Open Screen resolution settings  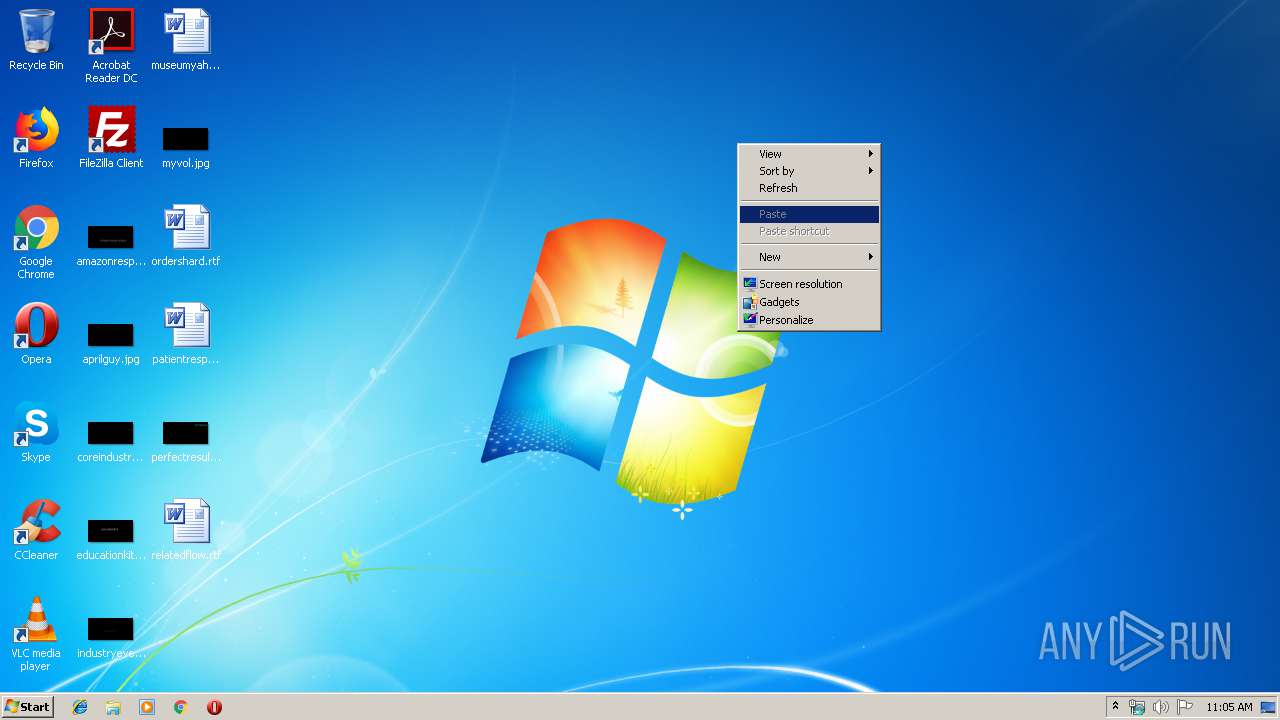[809, 284]
